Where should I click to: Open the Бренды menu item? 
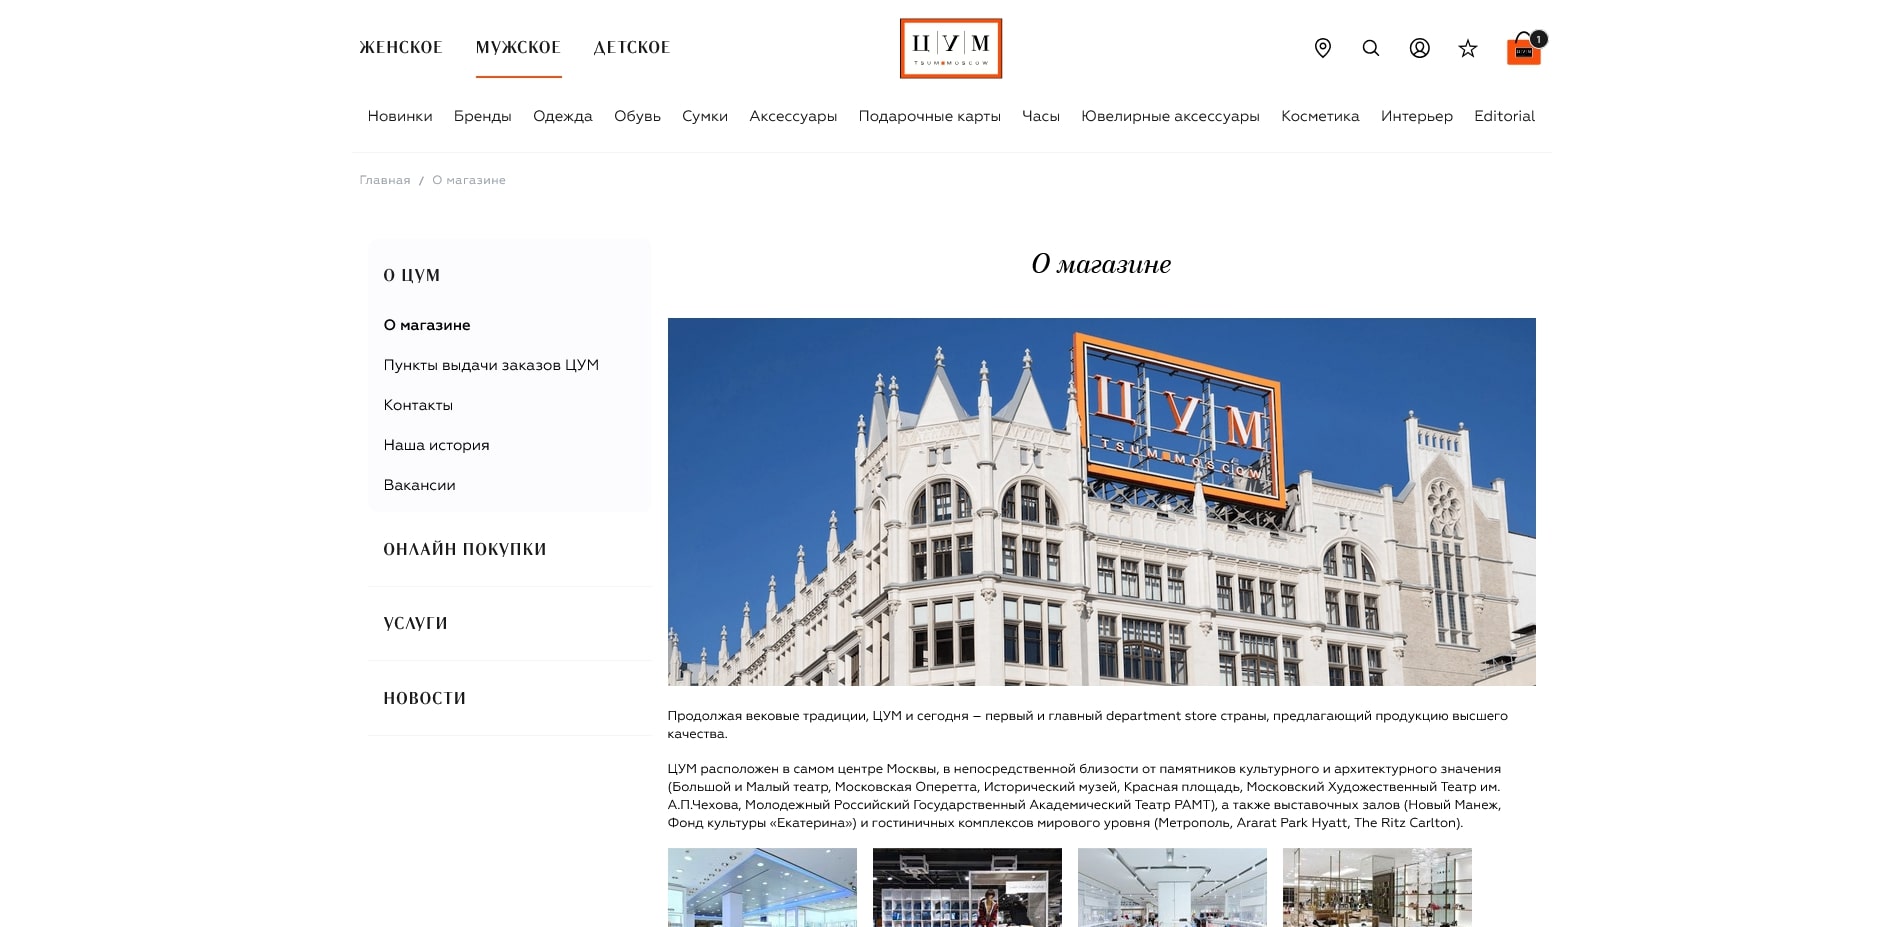point(482,116)
